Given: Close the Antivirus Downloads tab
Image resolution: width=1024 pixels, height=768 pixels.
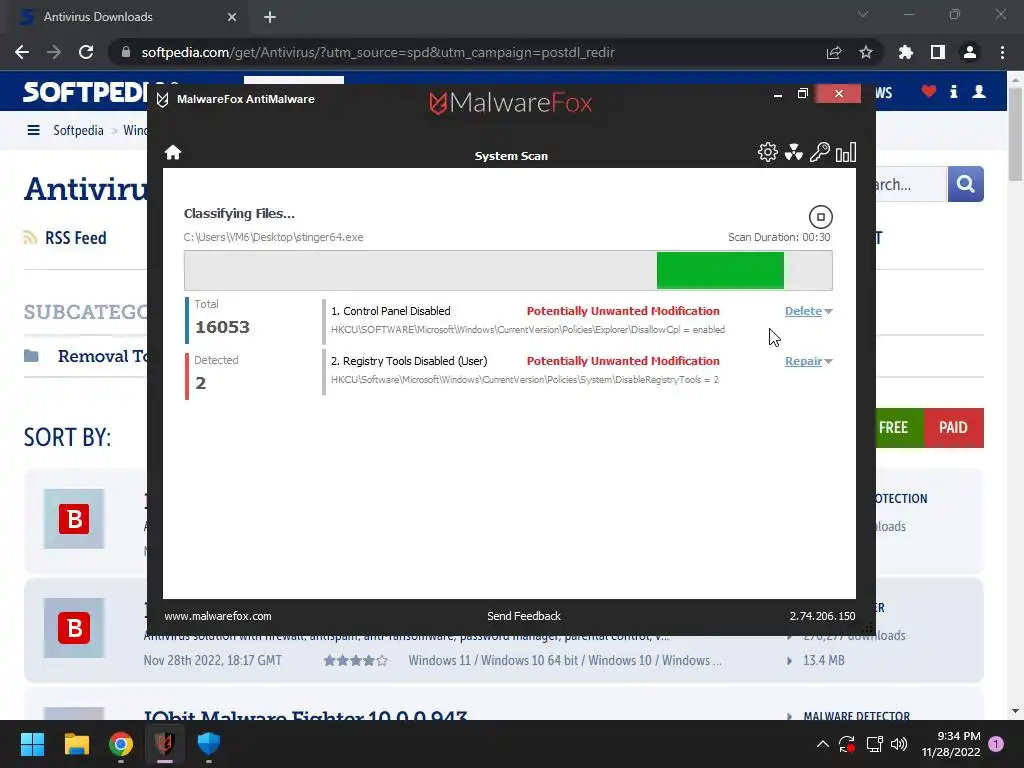Looking at the screenshot, I should [x=232, y=17].
